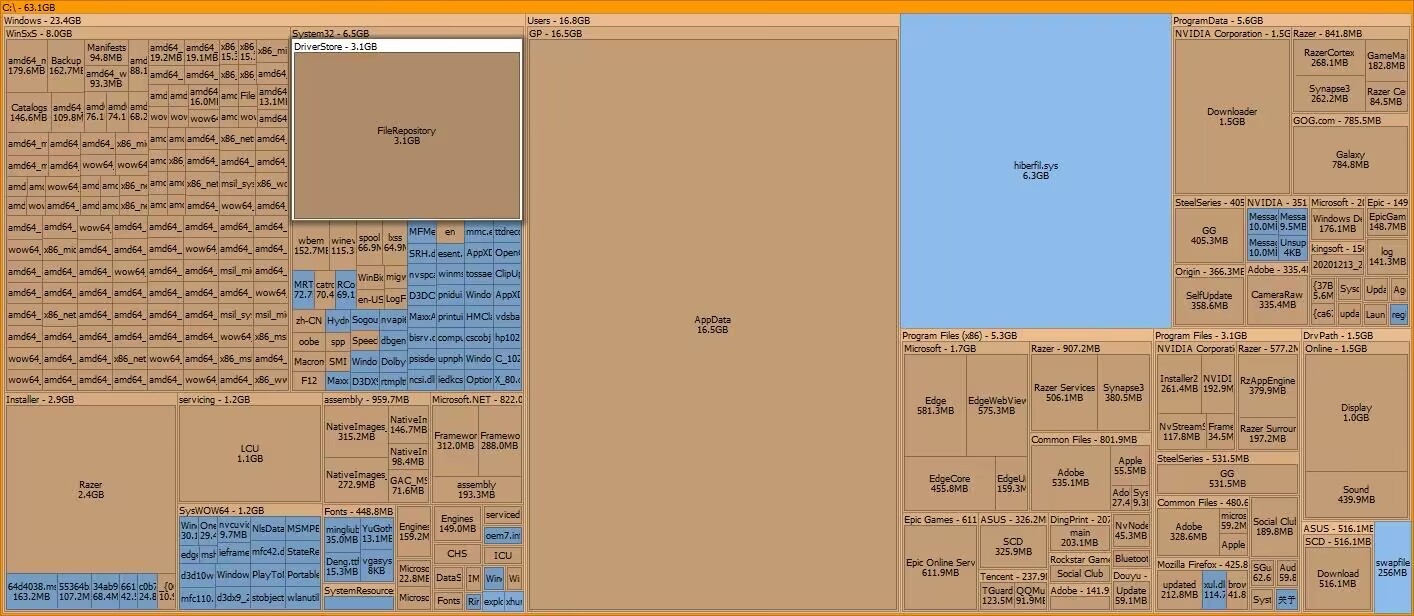Select the Display 1.0GB block
This screenshot has height=616, width=1414.
tap(1356, 412)
